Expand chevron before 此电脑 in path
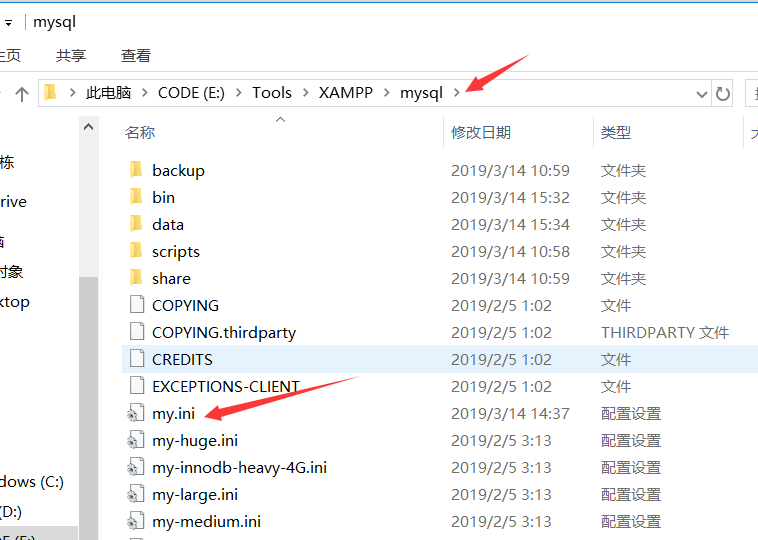Viewport: 758px width, 540px height. pyautogui.click(x=73, y=92)
